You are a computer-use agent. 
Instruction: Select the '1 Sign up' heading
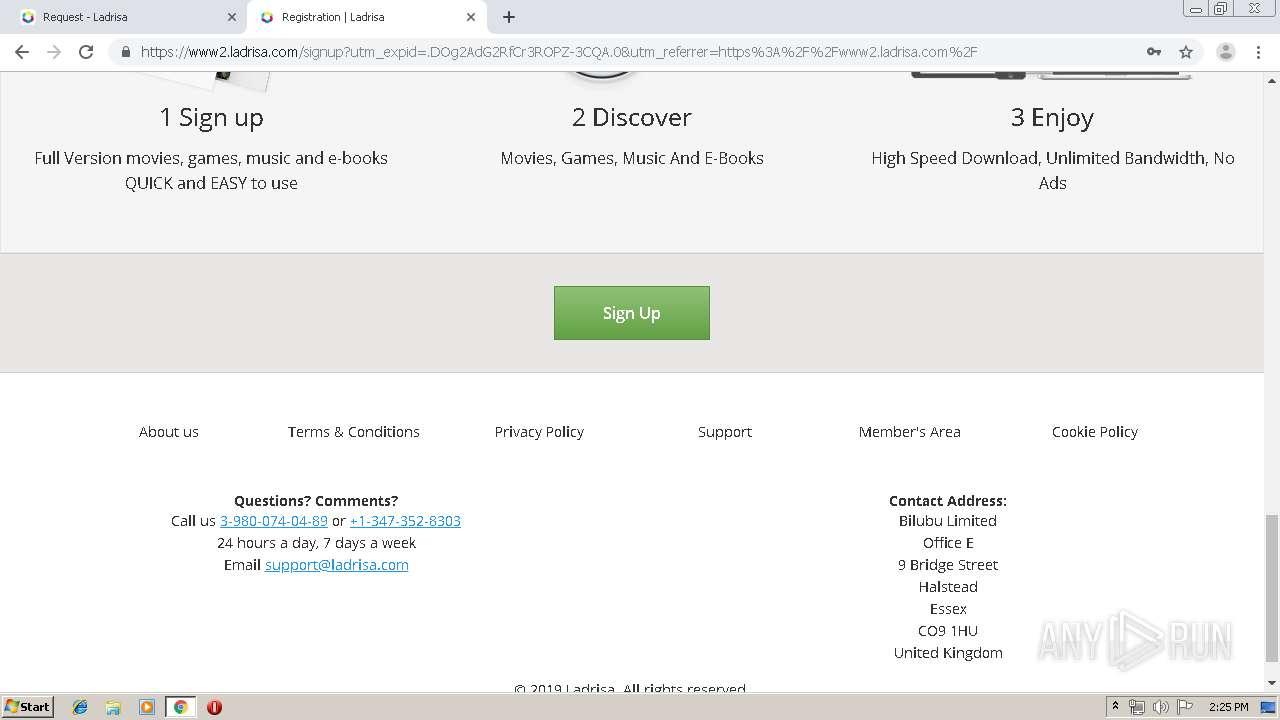(211, 117)
